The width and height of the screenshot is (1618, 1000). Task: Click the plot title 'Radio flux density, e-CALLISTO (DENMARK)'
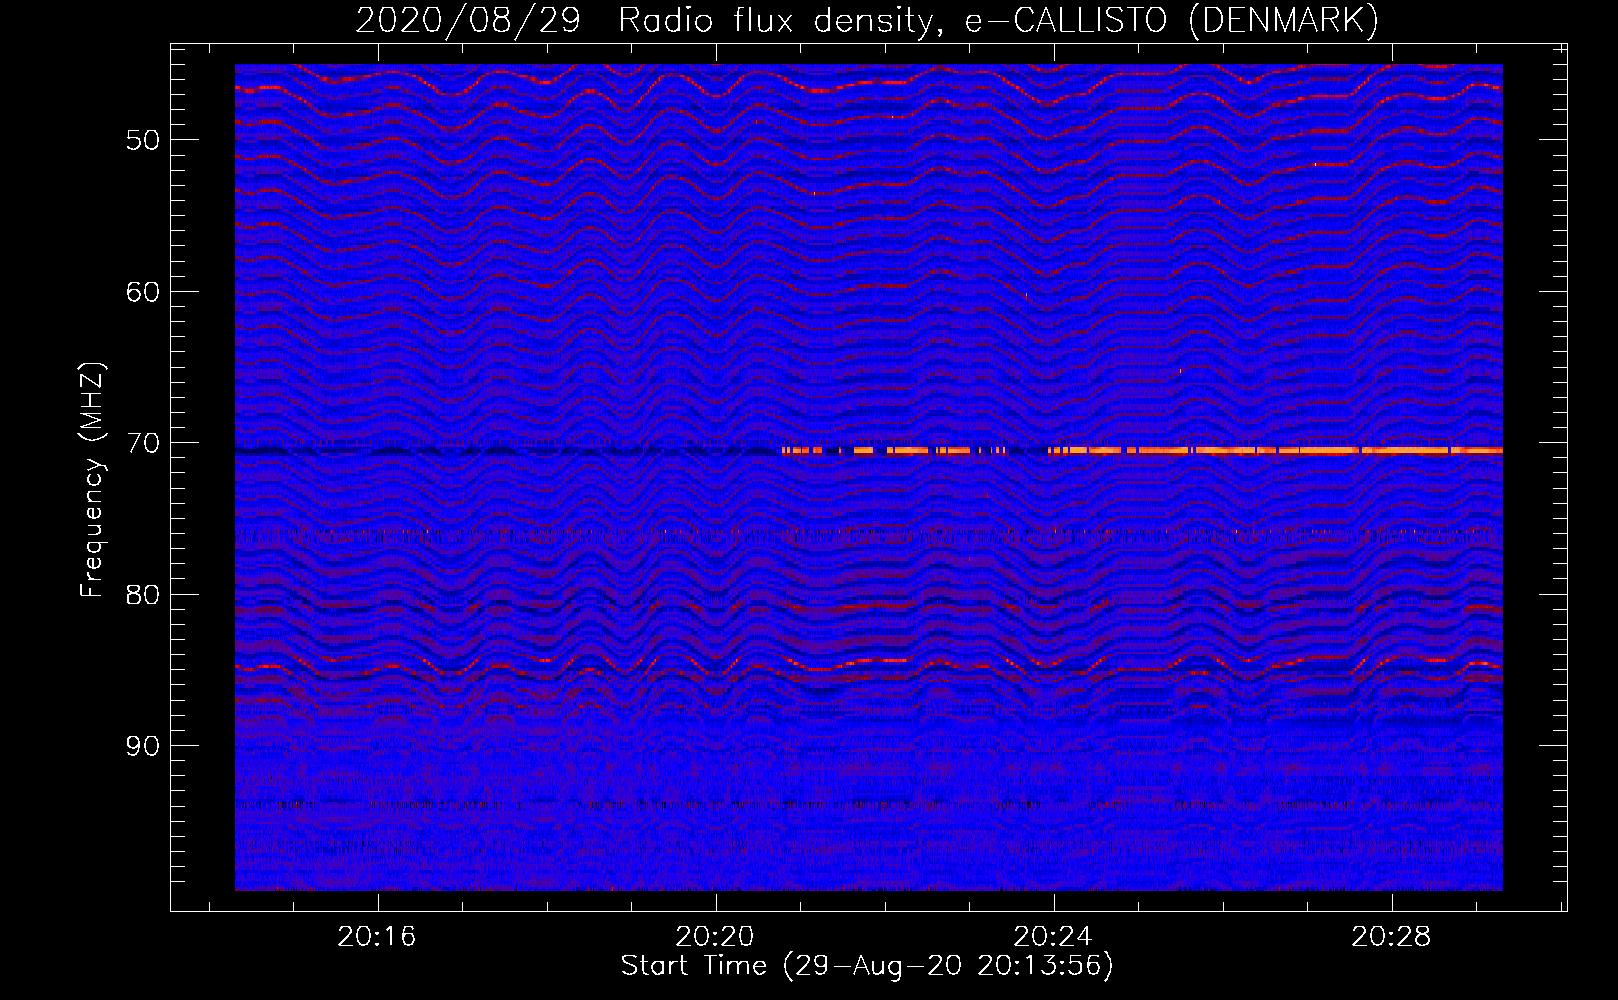(x=998, y=20)
